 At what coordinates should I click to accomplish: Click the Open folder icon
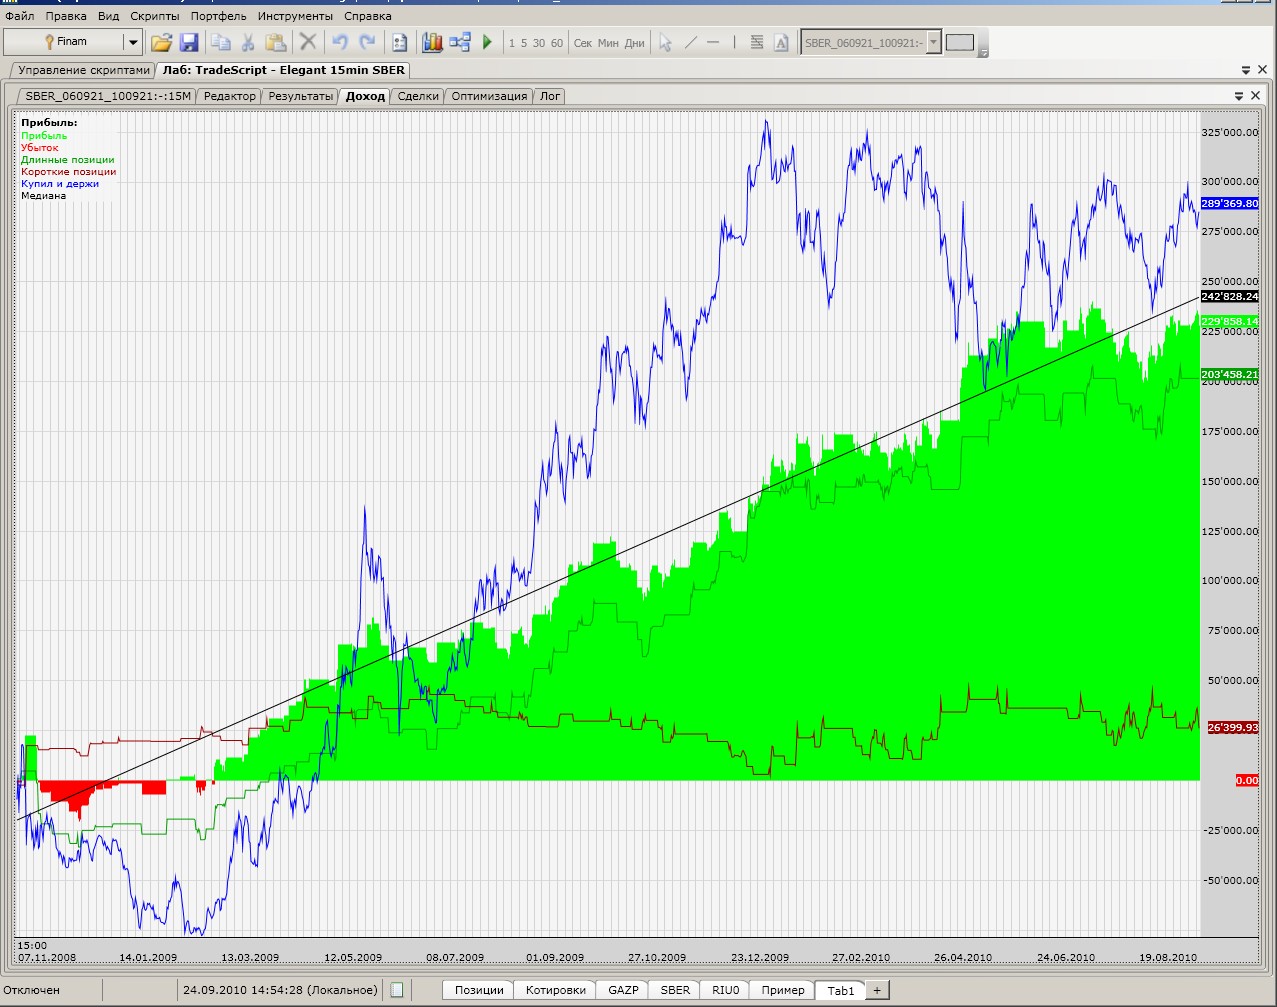(x=161, y=42)
